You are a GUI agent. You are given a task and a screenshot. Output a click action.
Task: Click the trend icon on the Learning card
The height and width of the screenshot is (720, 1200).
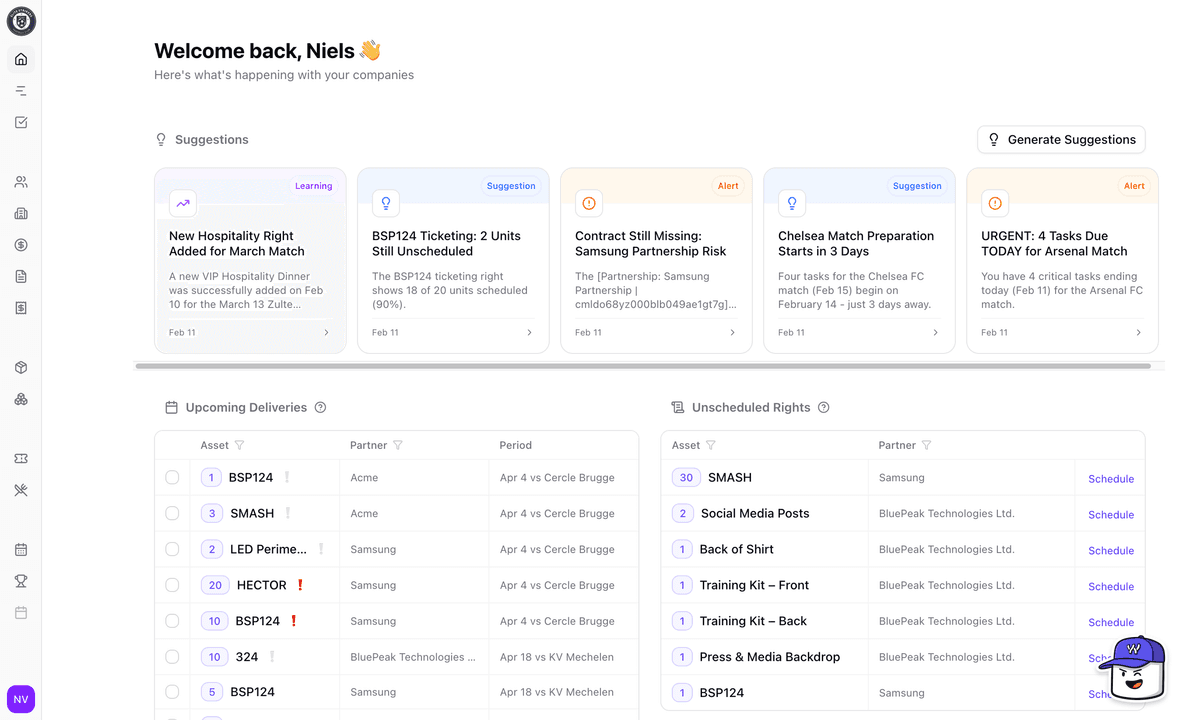pyautogui.click(x=183, y=203)
